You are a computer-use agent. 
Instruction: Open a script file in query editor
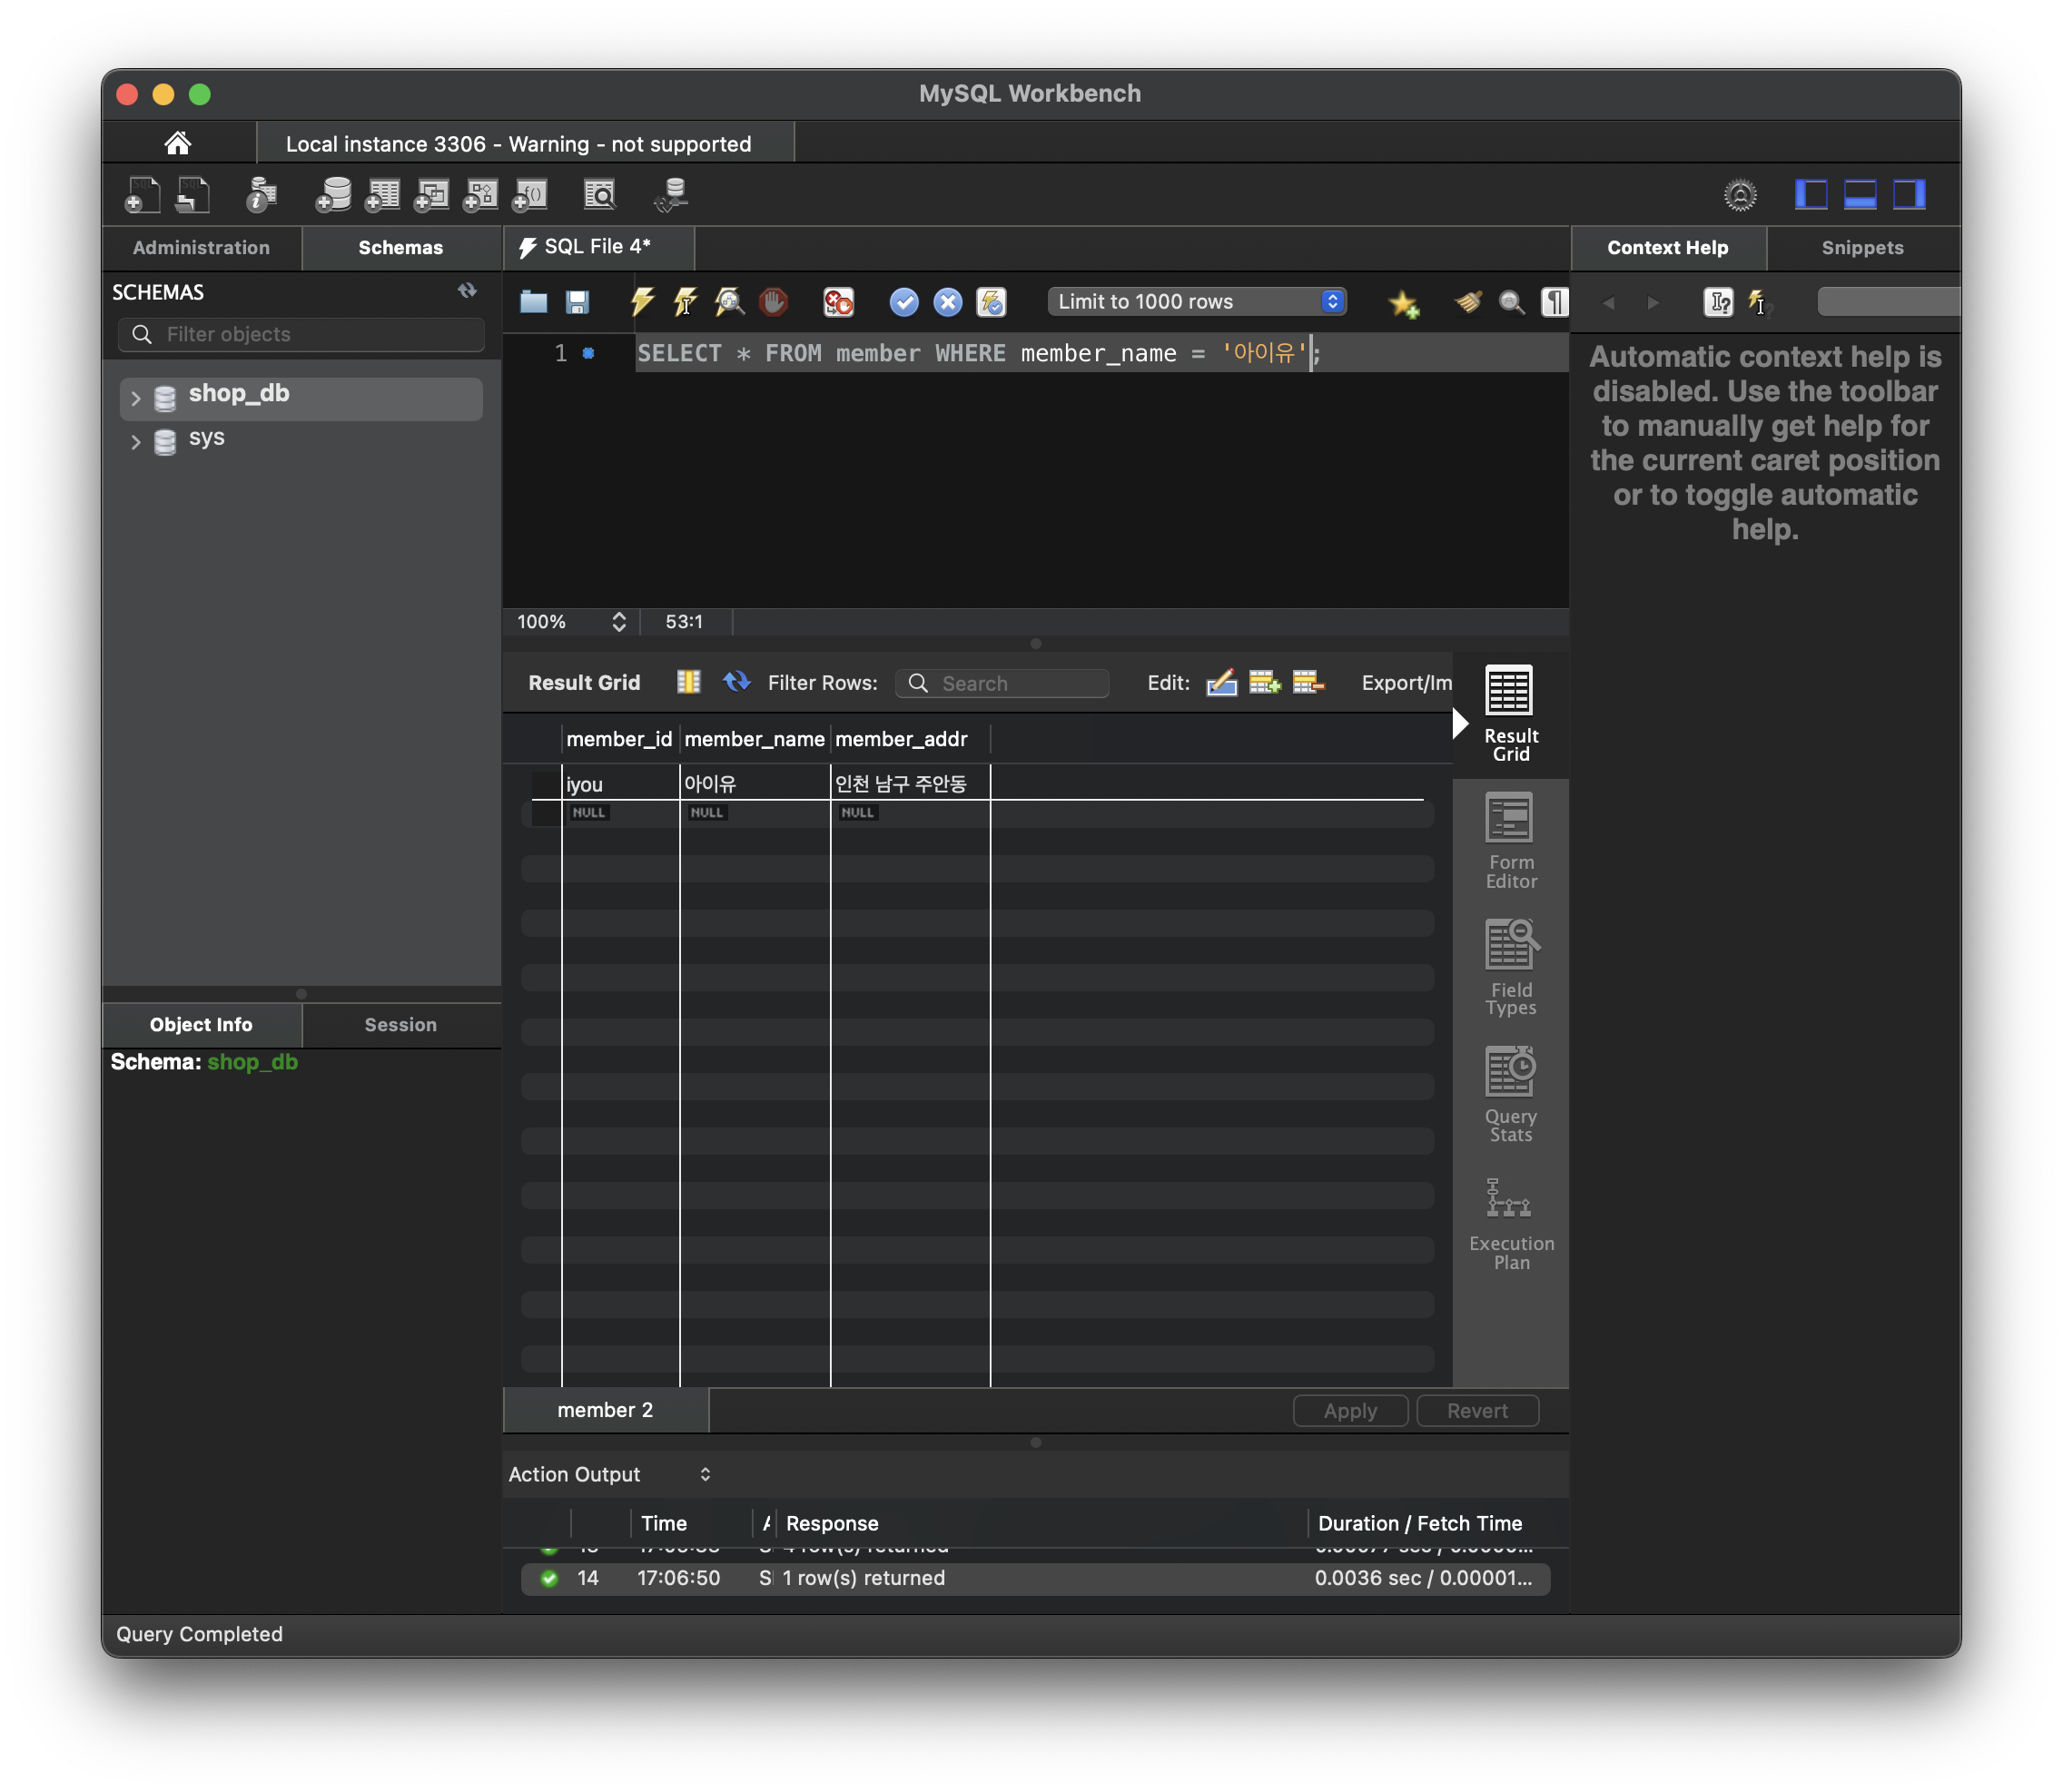[x=534, y=301]
